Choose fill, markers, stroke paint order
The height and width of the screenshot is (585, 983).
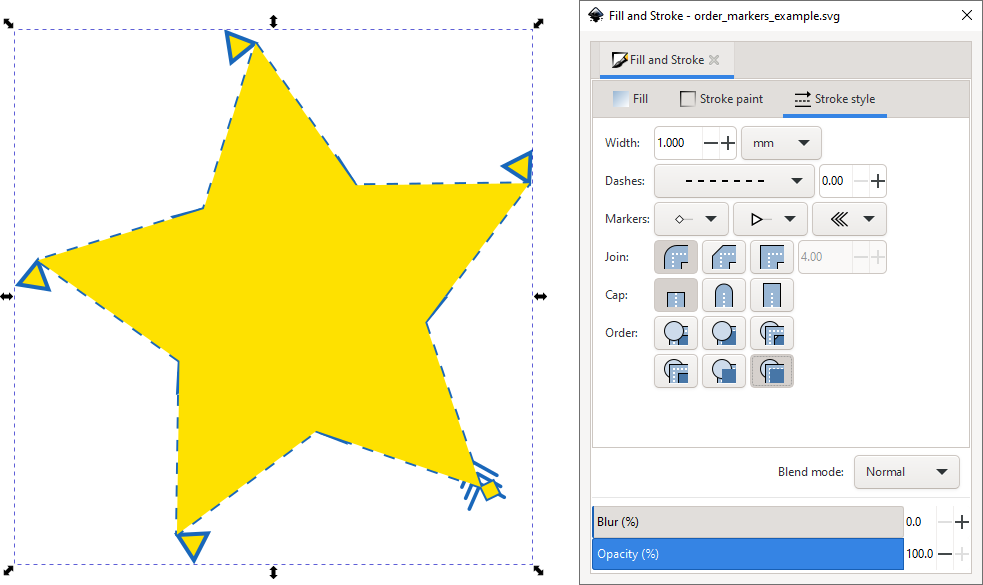tap(772, 333)
